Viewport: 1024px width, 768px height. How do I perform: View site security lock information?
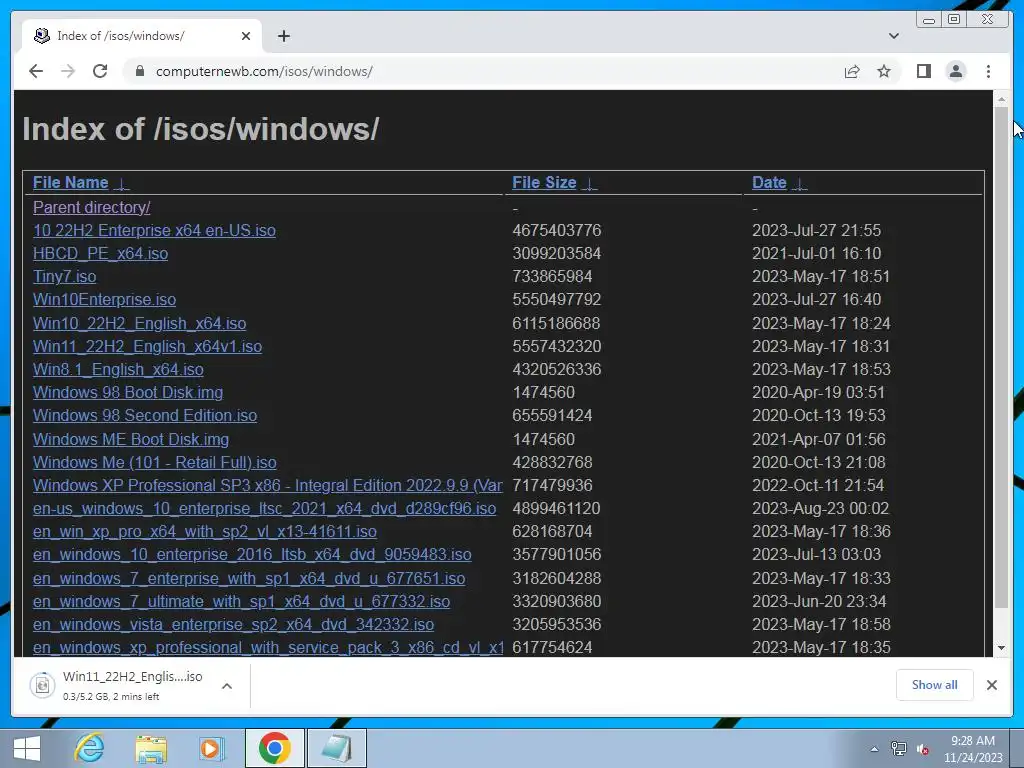tap(140, 71)
